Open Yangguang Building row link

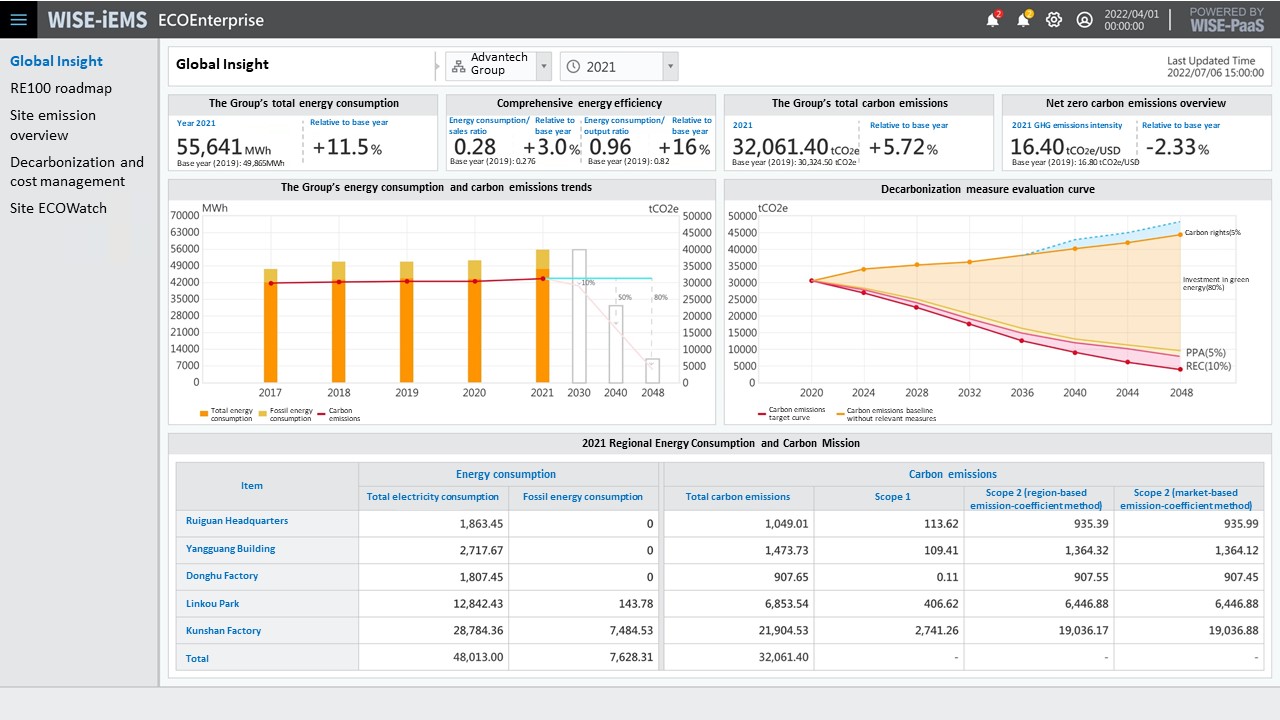(x=230, y=548)
